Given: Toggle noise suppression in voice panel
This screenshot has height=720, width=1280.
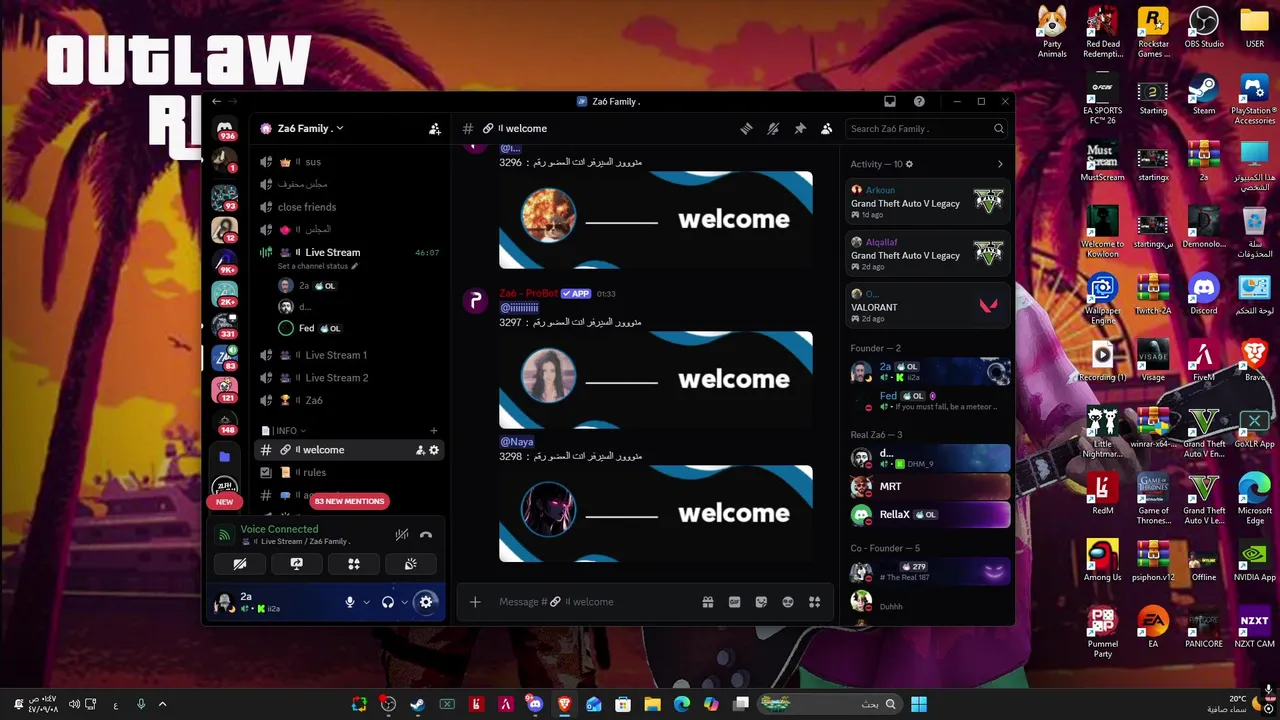Looking at the screenshot, I should coord(401,535).
